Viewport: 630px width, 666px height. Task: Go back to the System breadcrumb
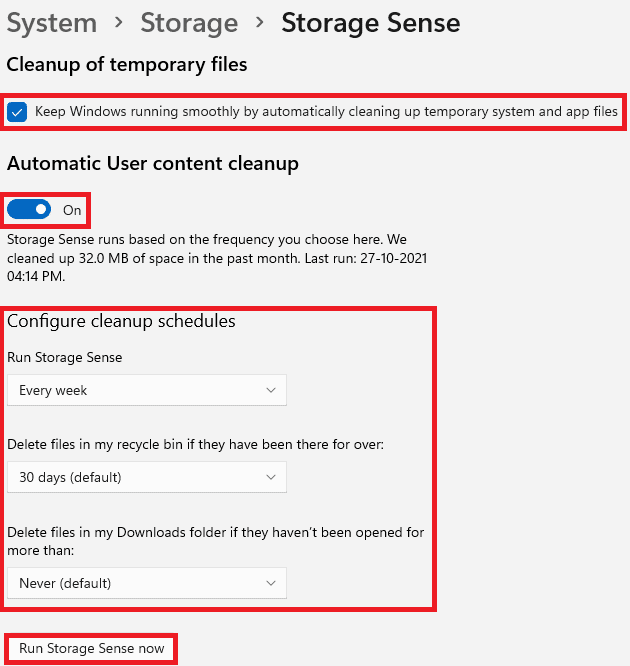click(x=51, y=22)
